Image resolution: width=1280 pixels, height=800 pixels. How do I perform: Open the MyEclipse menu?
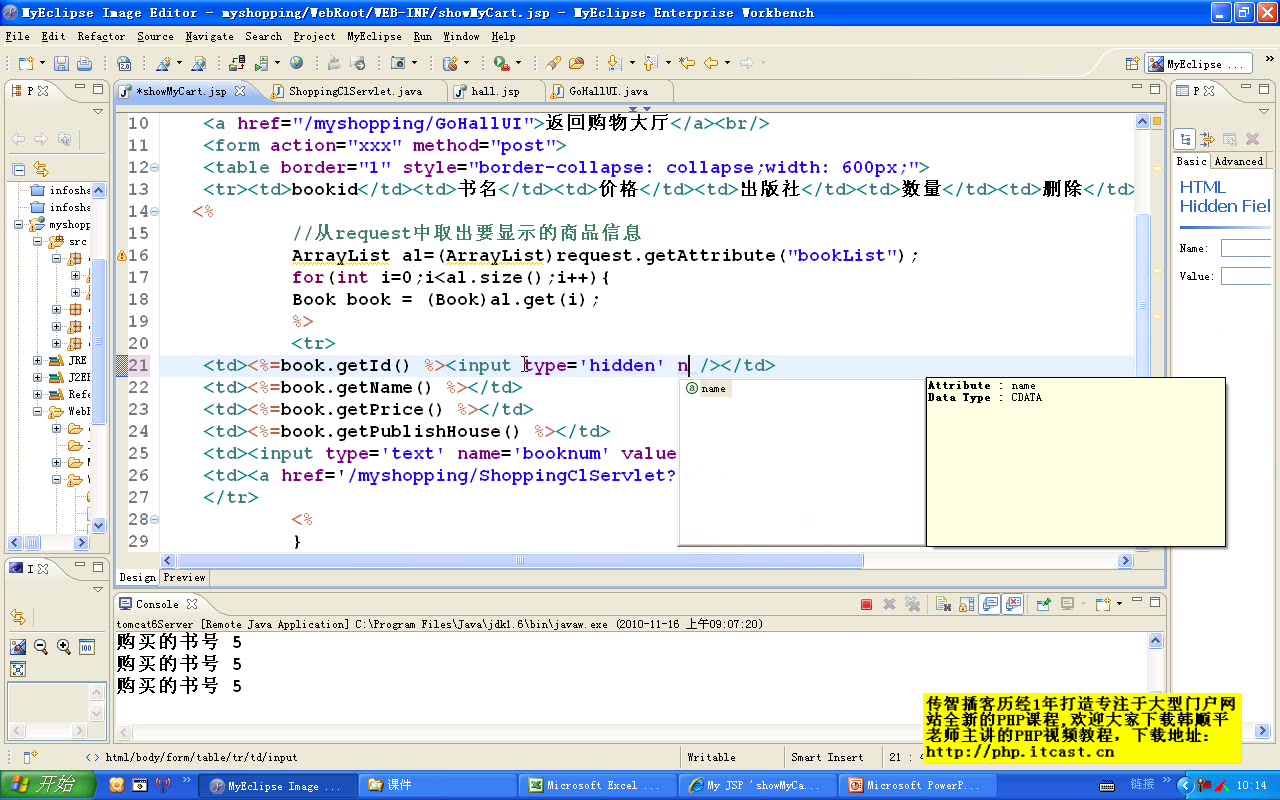coord(374,36)
